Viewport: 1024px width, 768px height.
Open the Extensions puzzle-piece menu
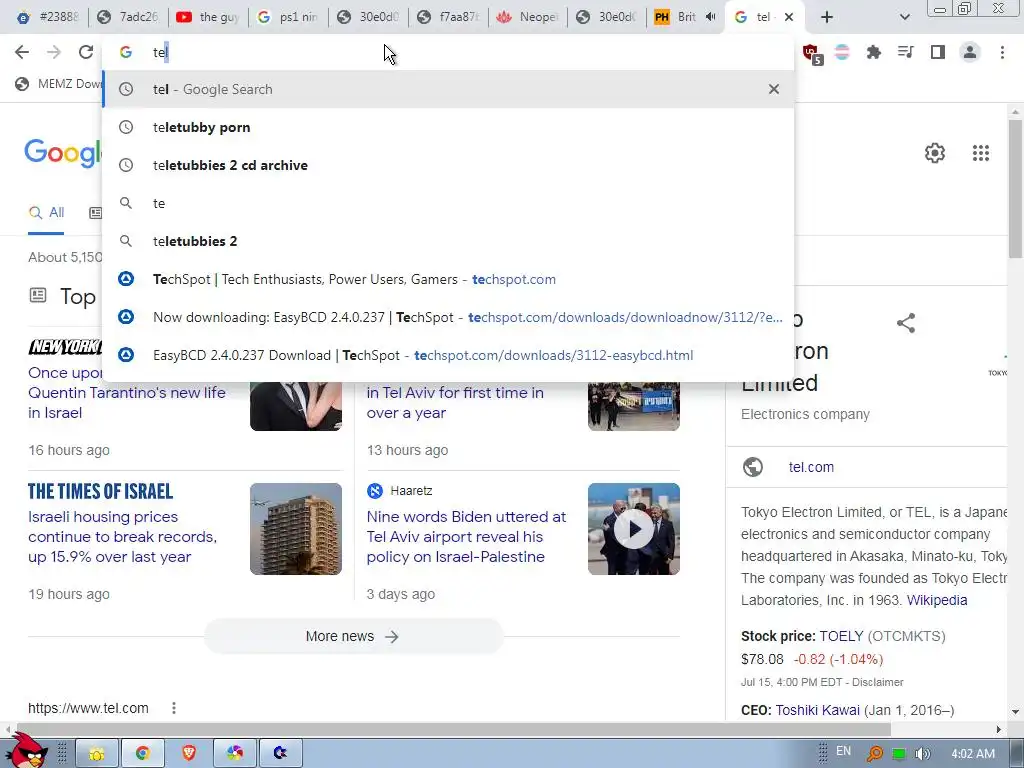[x=874, y=52]
